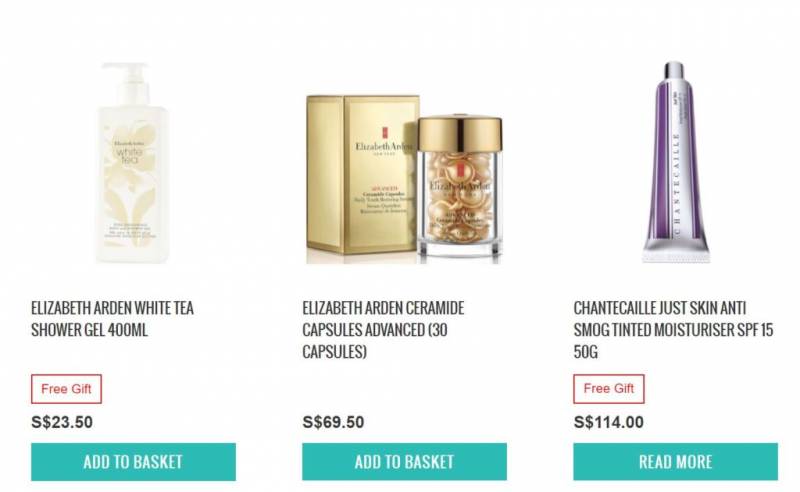Click the silver cap of the Chantecaille tube
800x492 pixels.
[x=673, y=70]
